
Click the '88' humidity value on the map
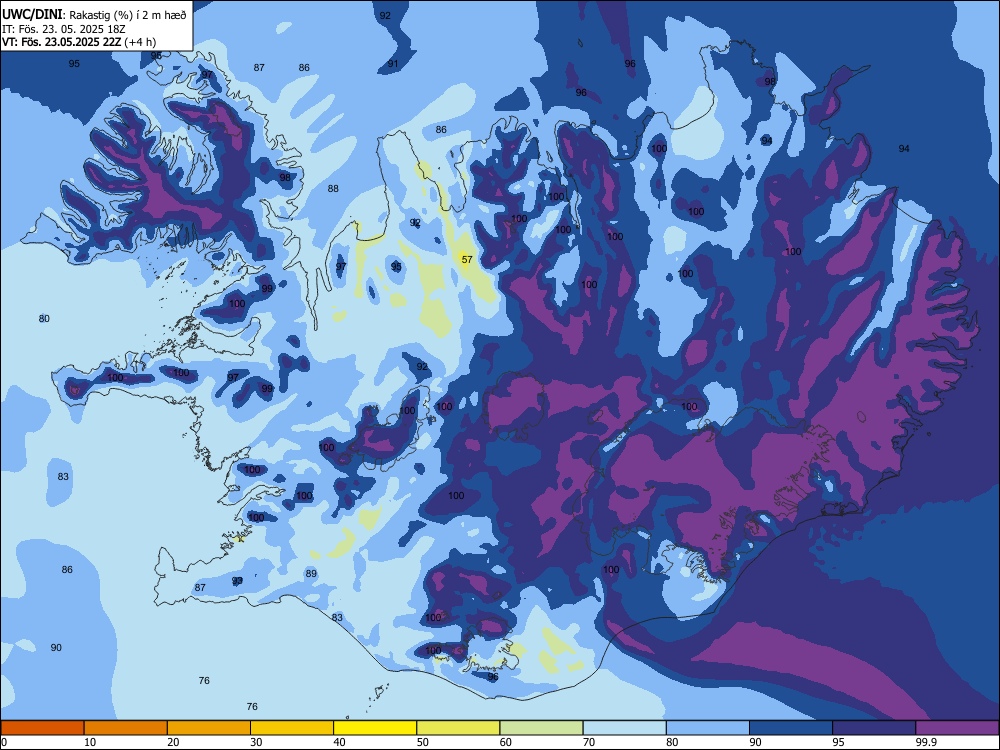[x=333, y=188]
